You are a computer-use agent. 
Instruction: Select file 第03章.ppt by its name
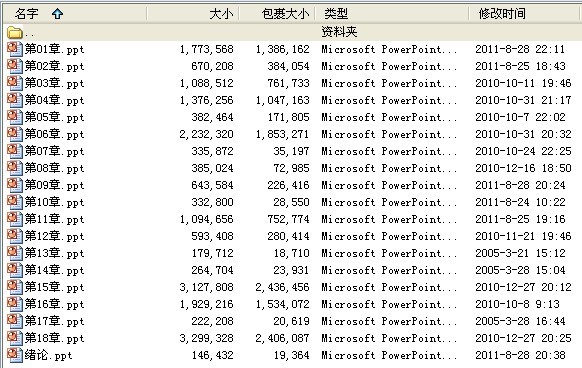55,83
